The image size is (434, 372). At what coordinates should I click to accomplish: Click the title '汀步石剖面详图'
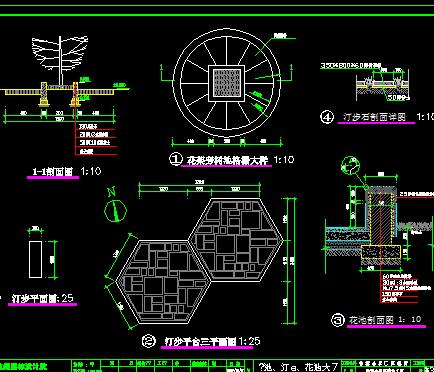click(374, 117)
